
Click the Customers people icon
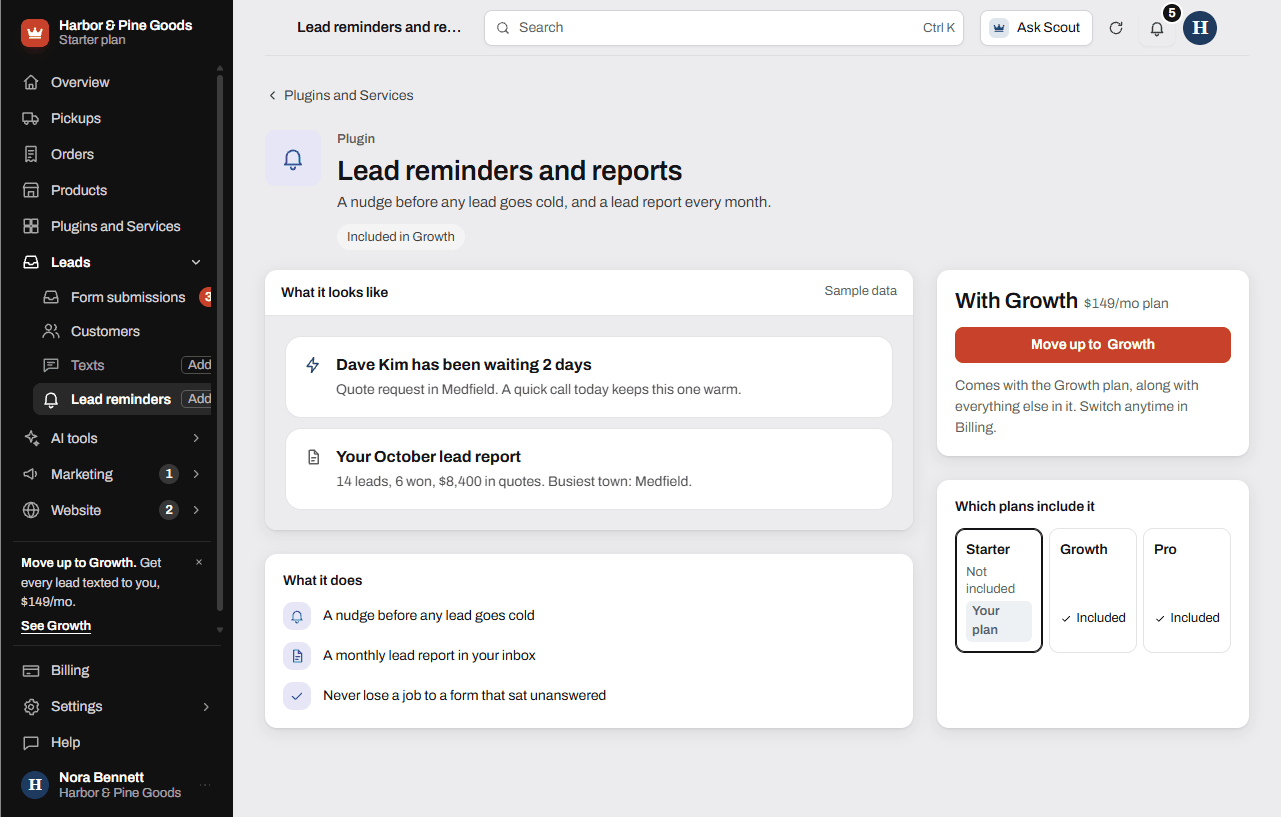click(51, 331)
